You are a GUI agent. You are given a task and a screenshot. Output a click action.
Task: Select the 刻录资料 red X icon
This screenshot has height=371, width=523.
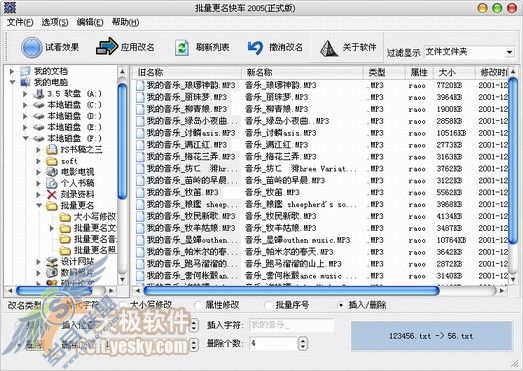52,194
